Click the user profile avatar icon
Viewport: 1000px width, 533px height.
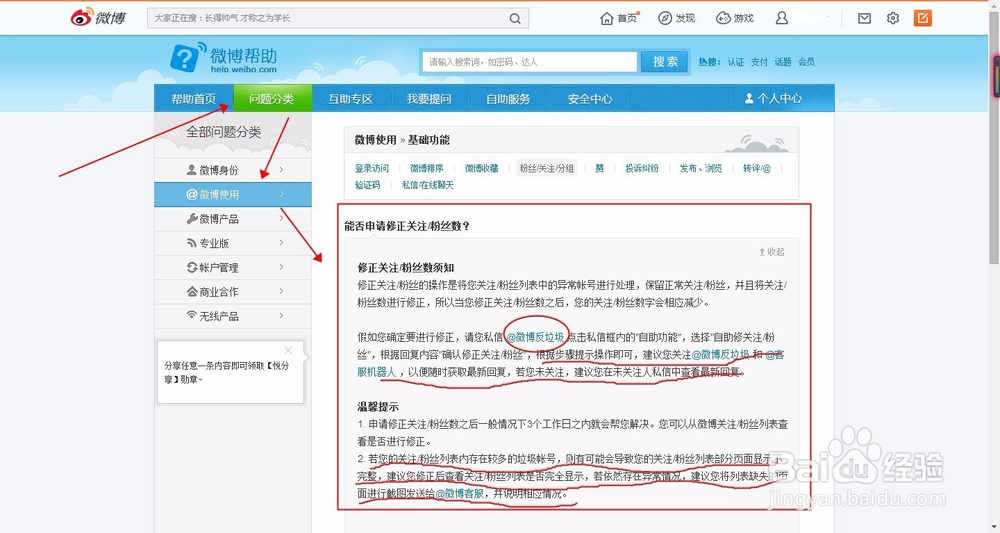click(x=782, y=18)
